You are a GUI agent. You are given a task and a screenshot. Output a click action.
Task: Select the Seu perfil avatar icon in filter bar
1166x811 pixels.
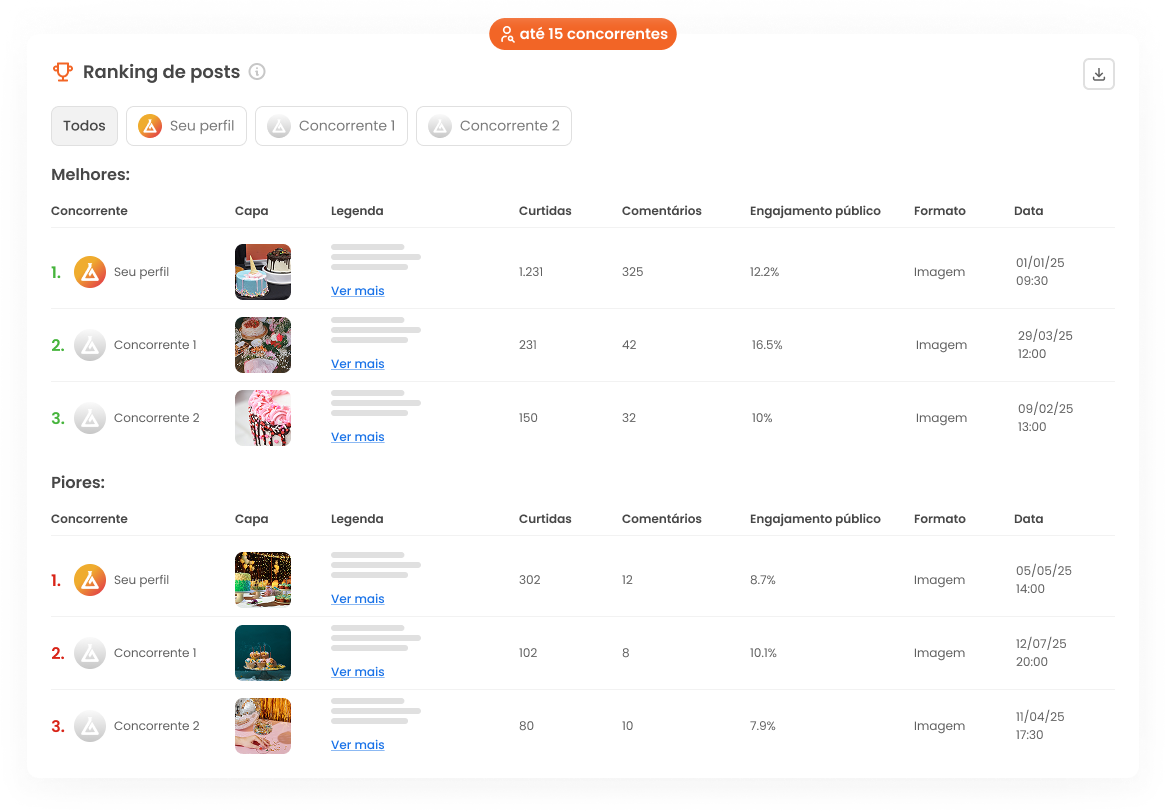(x=151, y=126)
